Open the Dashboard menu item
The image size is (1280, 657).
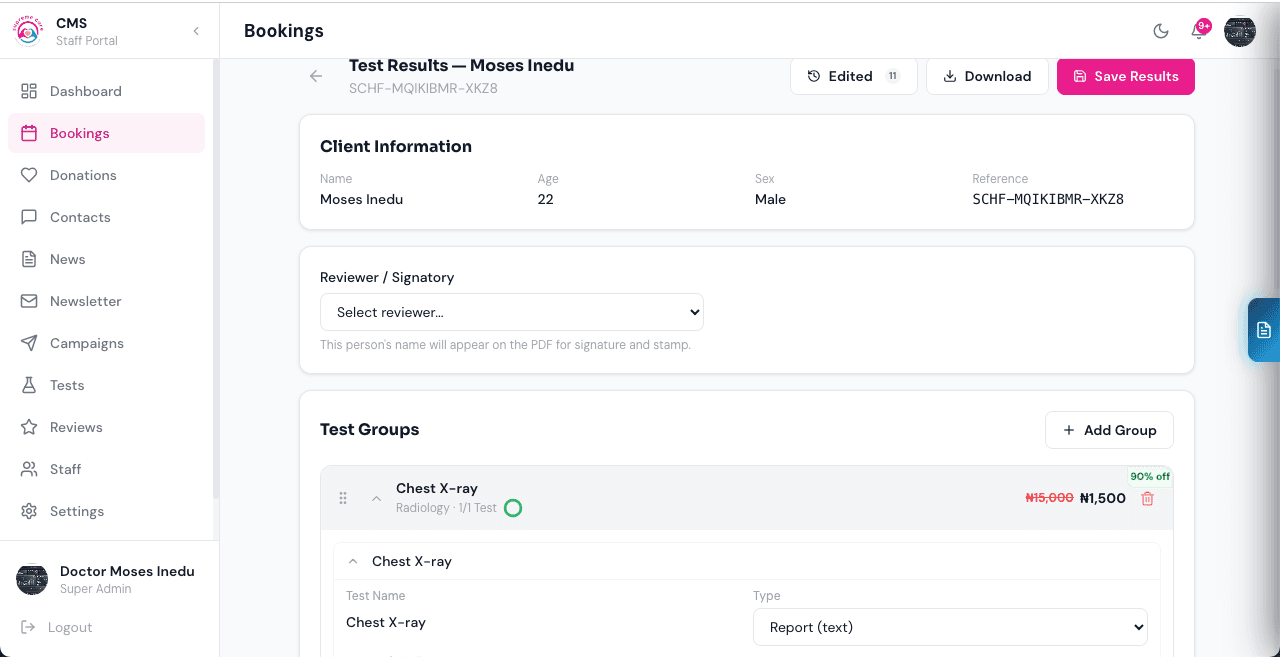[x=106, y=91]
